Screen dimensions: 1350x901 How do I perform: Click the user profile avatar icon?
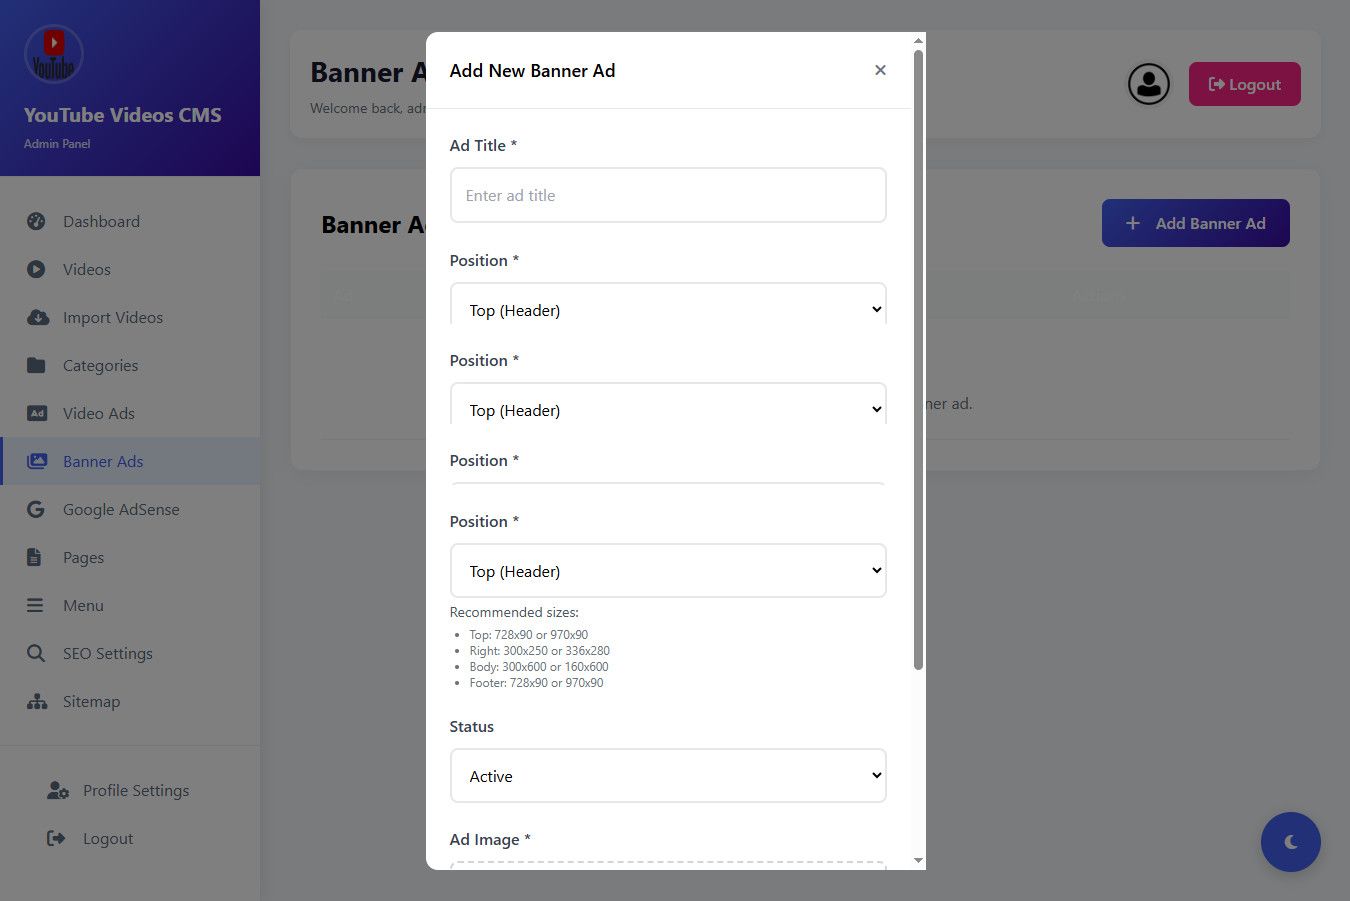pos(1148,84)
